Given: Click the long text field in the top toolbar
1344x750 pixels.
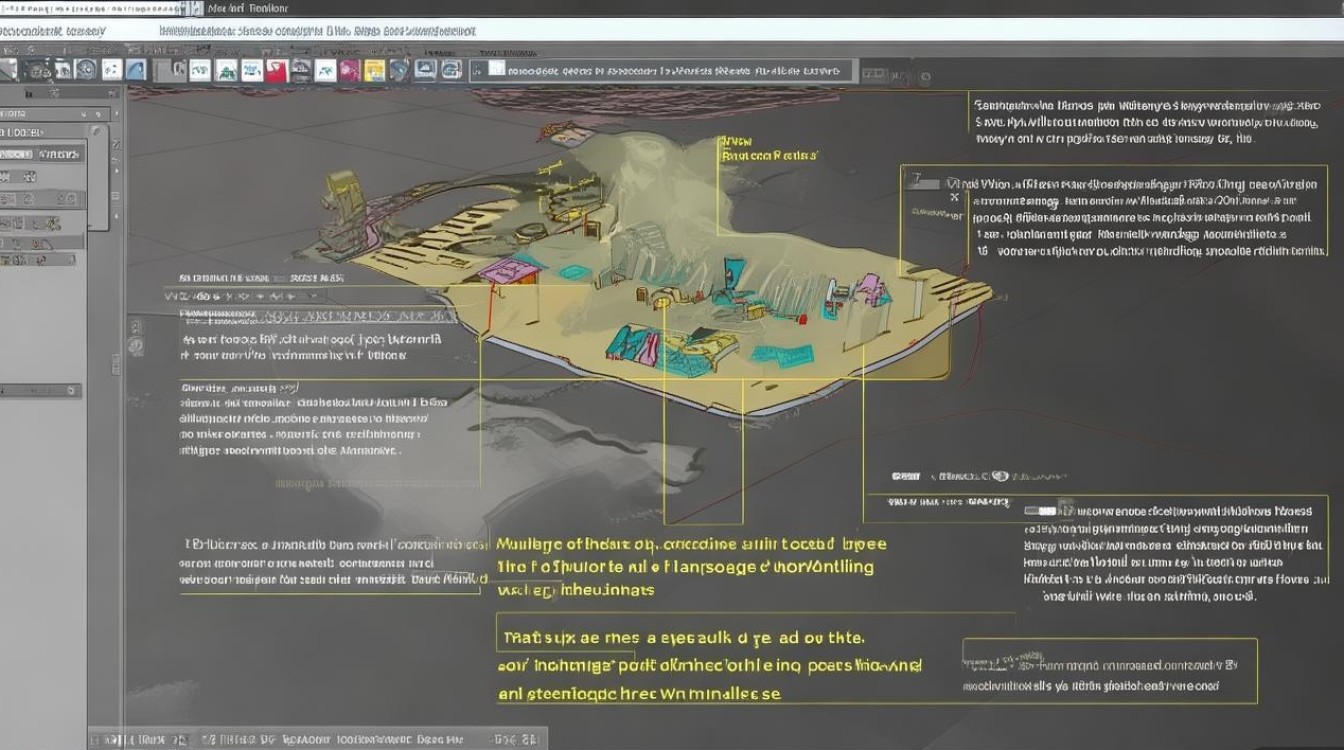Looking at the screenshot, I should point(663,70).
